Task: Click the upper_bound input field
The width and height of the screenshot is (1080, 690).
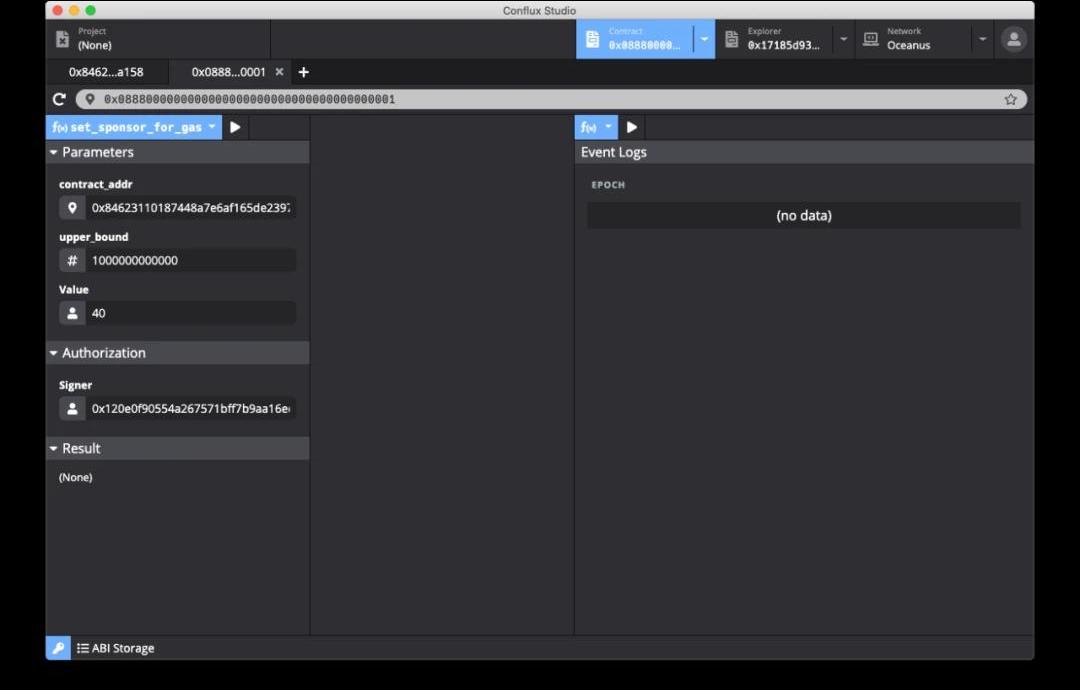Action: (x=190, y=260)
